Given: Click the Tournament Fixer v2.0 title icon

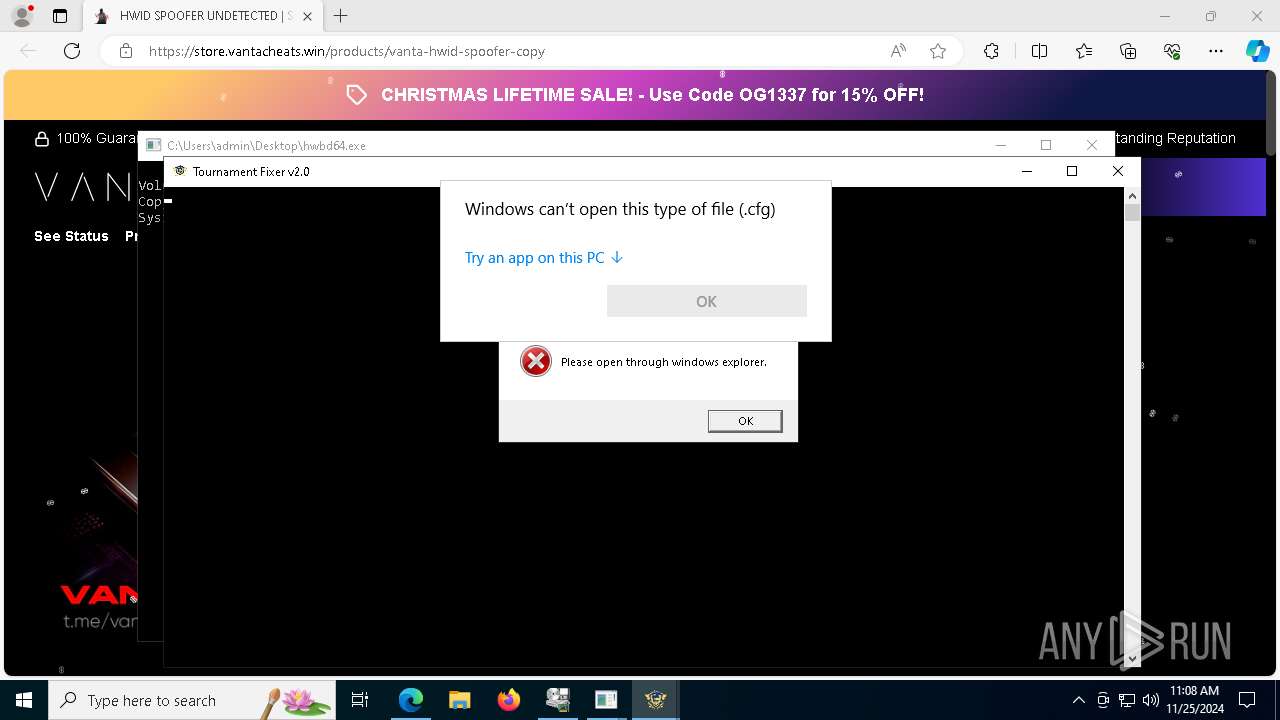Looking at the screenshot, I should (x=180, y=171).
